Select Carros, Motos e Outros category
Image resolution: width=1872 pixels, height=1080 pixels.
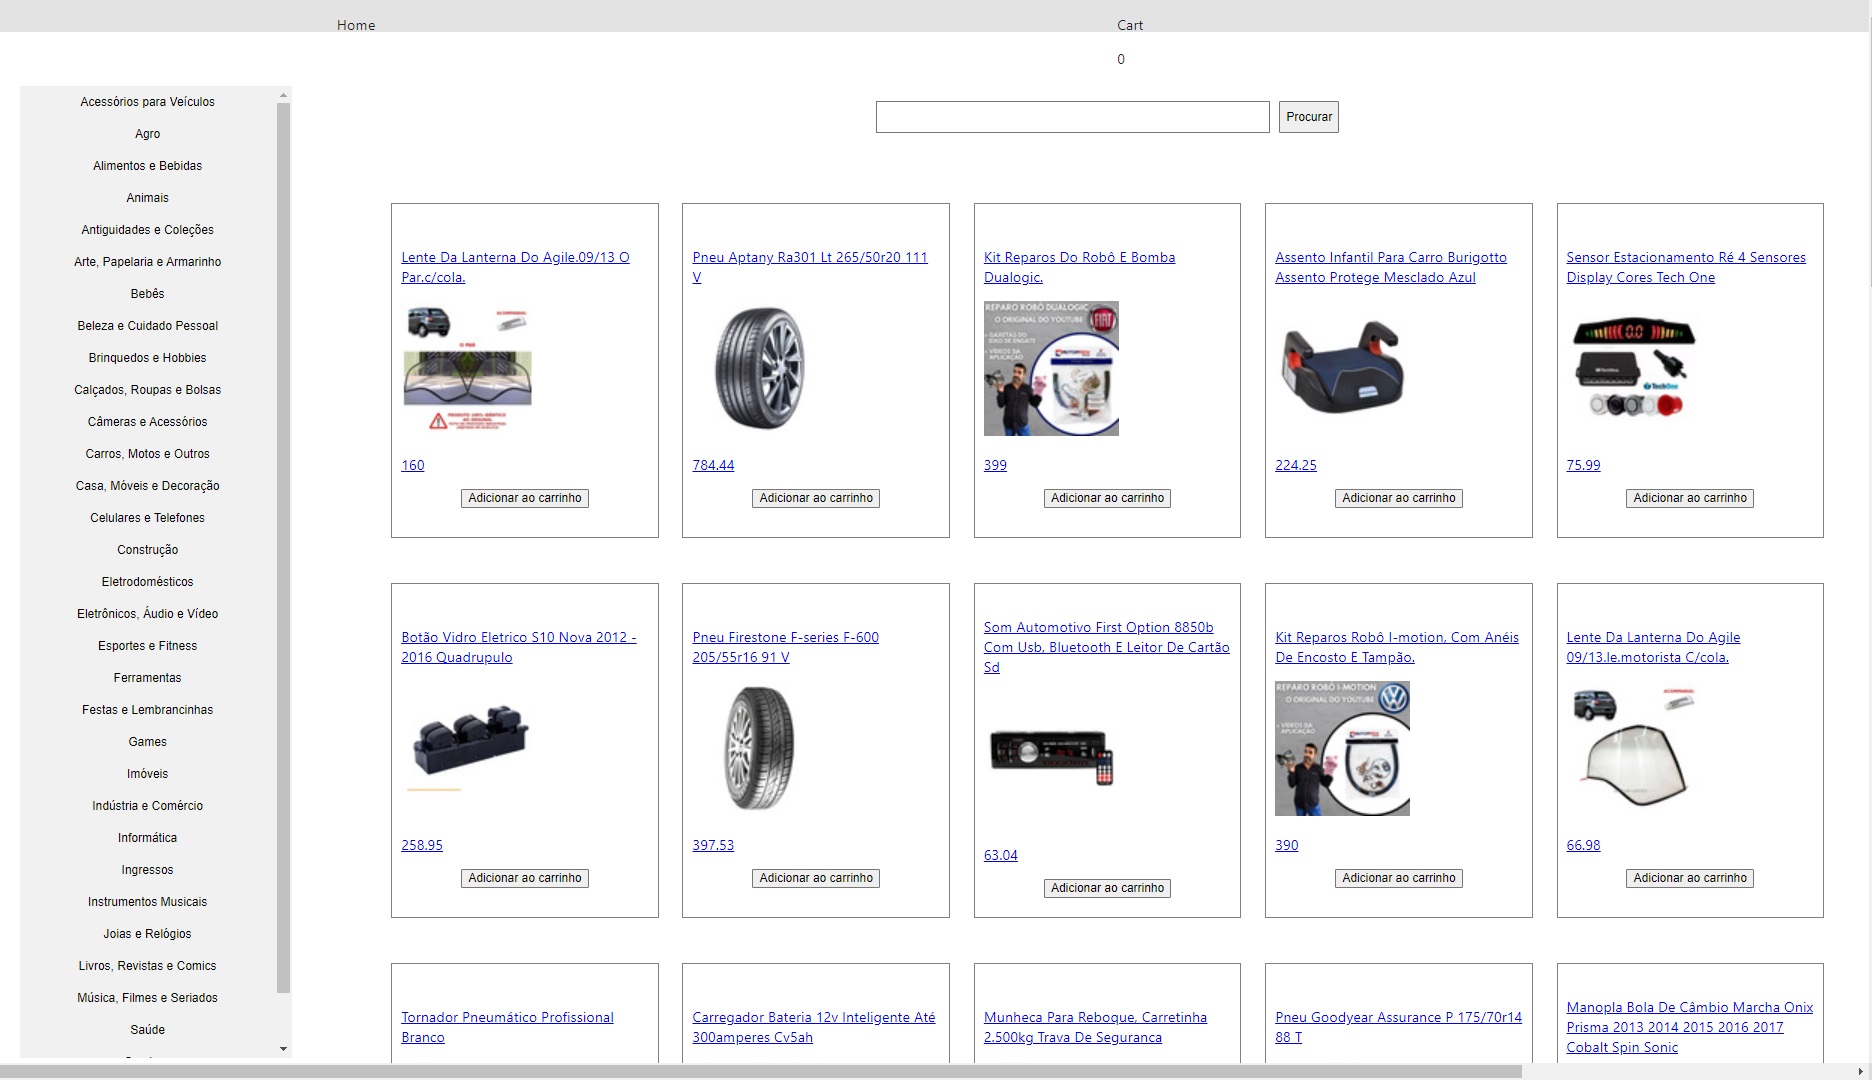point(147,454)
